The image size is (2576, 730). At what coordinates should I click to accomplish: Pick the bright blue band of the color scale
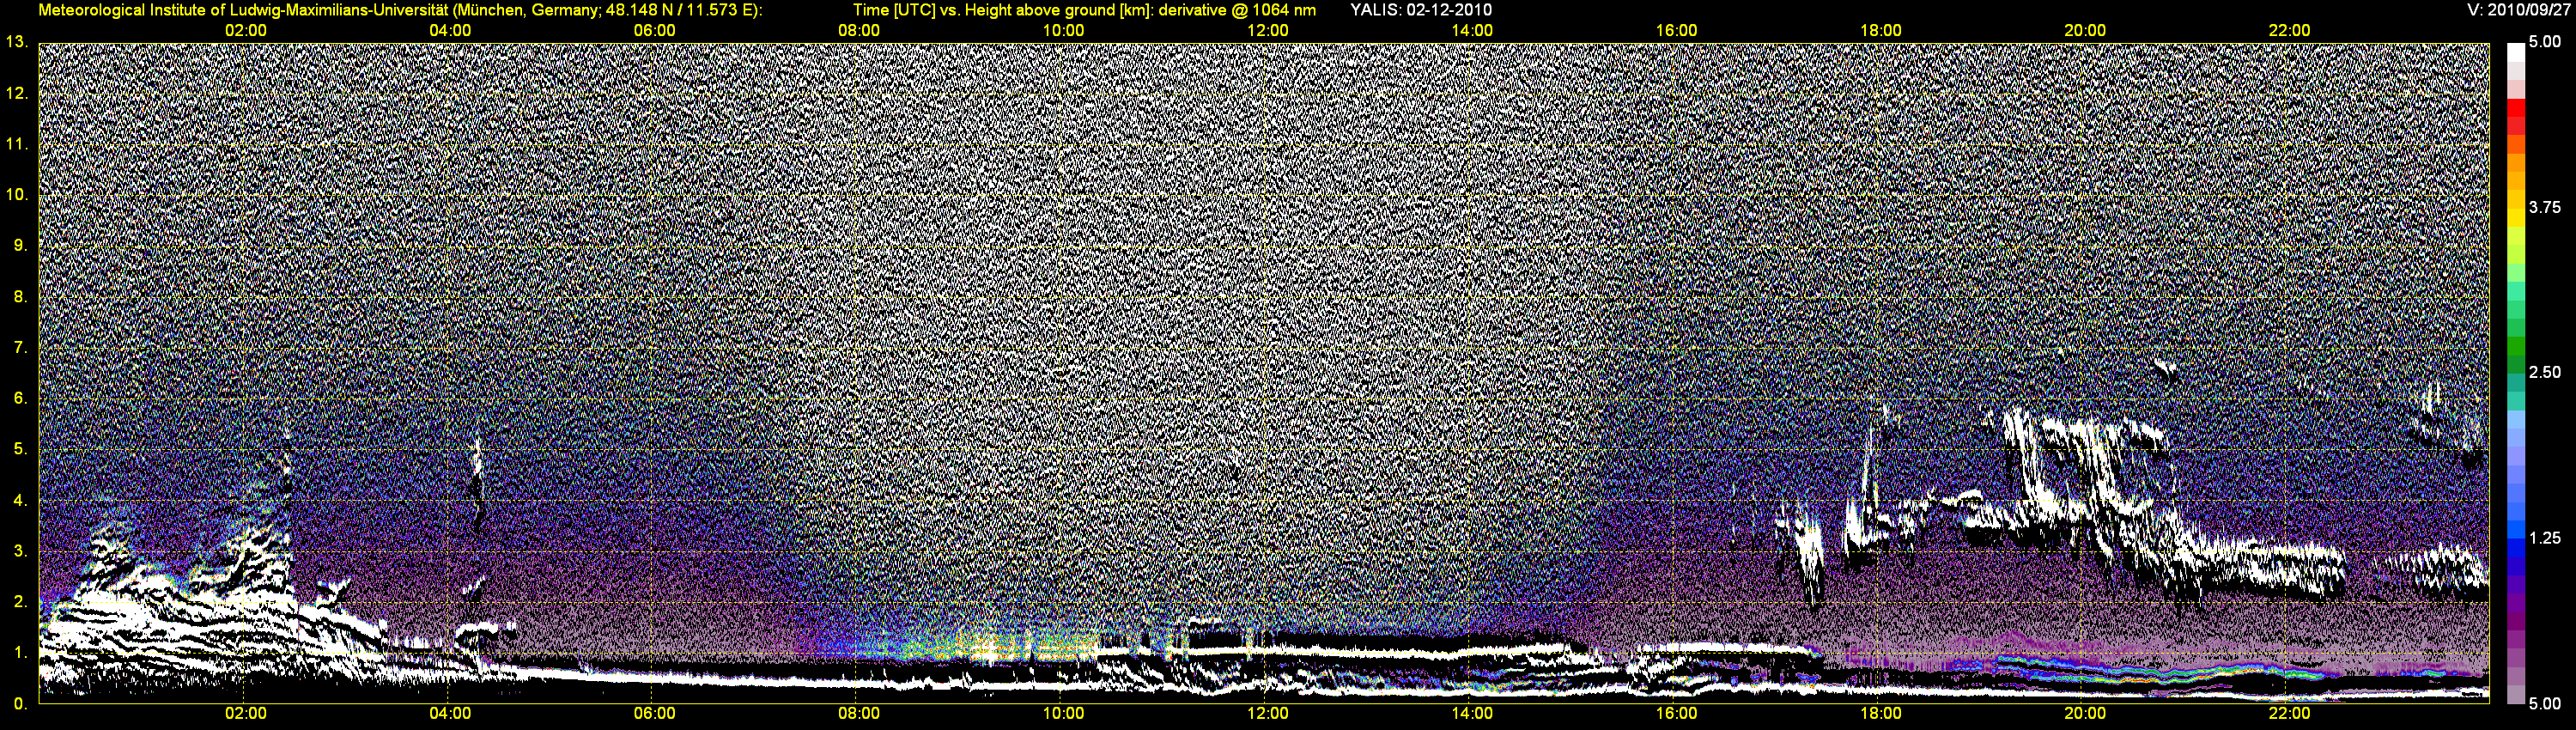(x=2515, y=530)
